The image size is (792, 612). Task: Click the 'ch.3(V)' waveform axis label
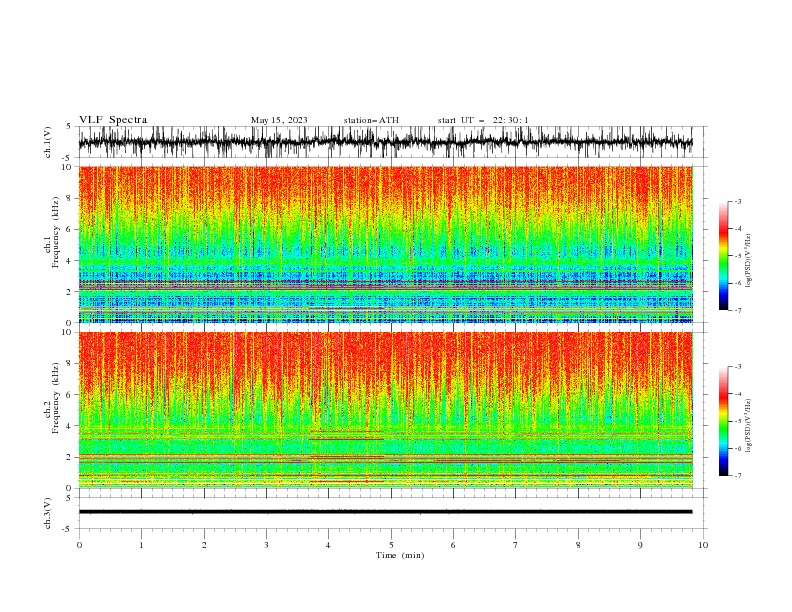(x=48, y=513)
